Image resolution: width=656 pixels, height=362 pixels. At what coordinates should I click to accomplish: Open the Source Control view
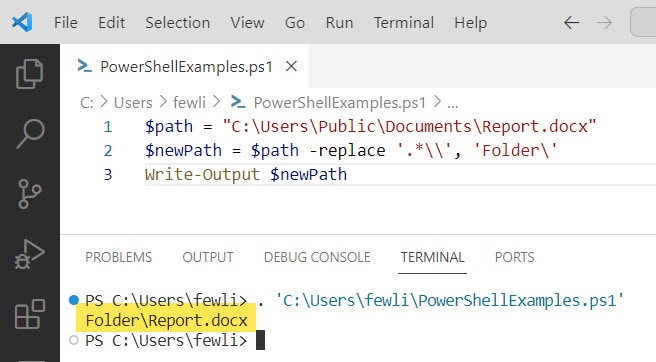pyautogui.click(x=30, y=194)
